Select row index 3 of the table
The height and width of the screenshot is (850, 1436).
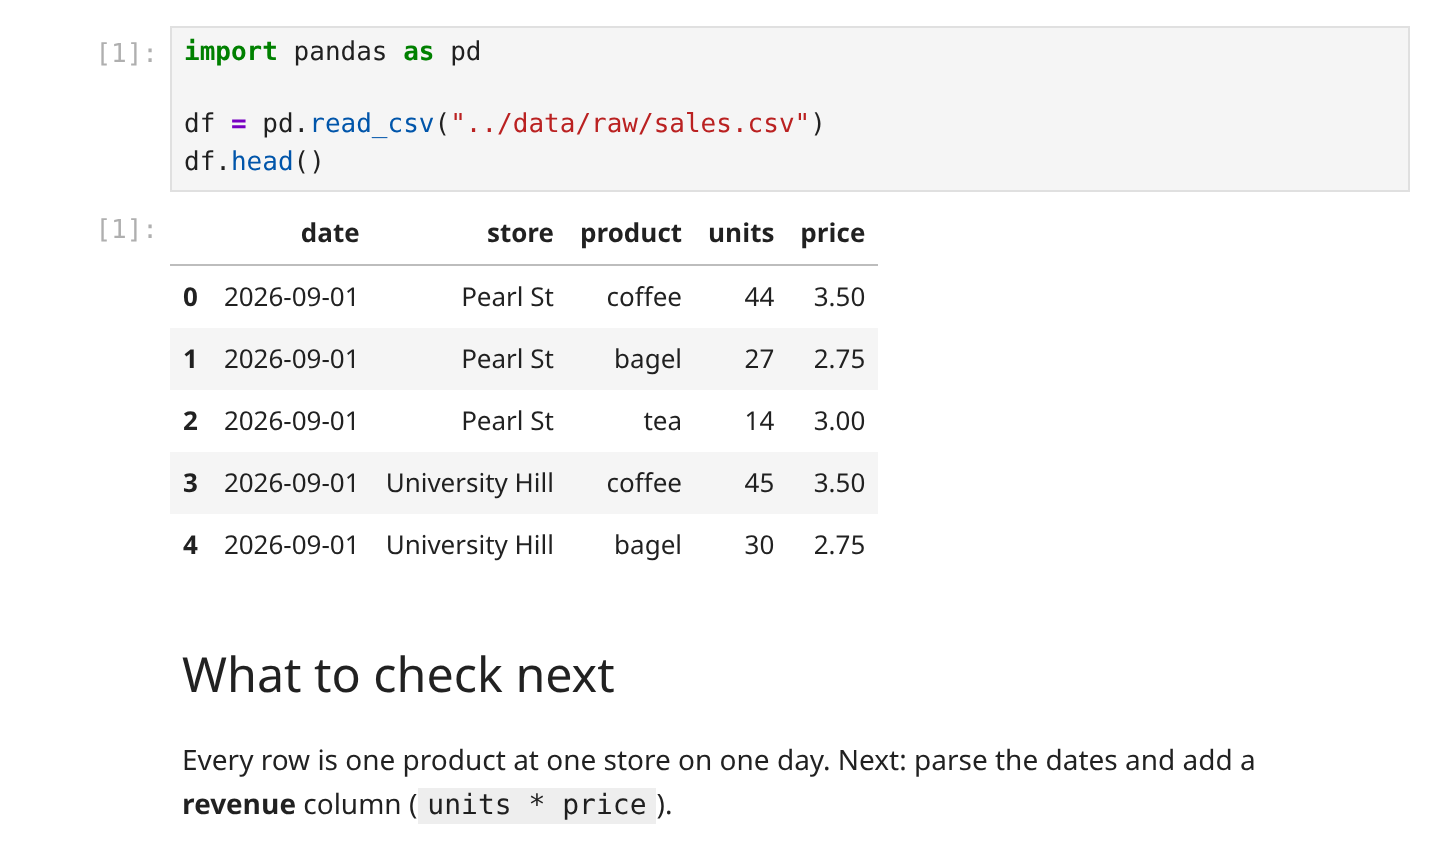click(x=191, y=483)
